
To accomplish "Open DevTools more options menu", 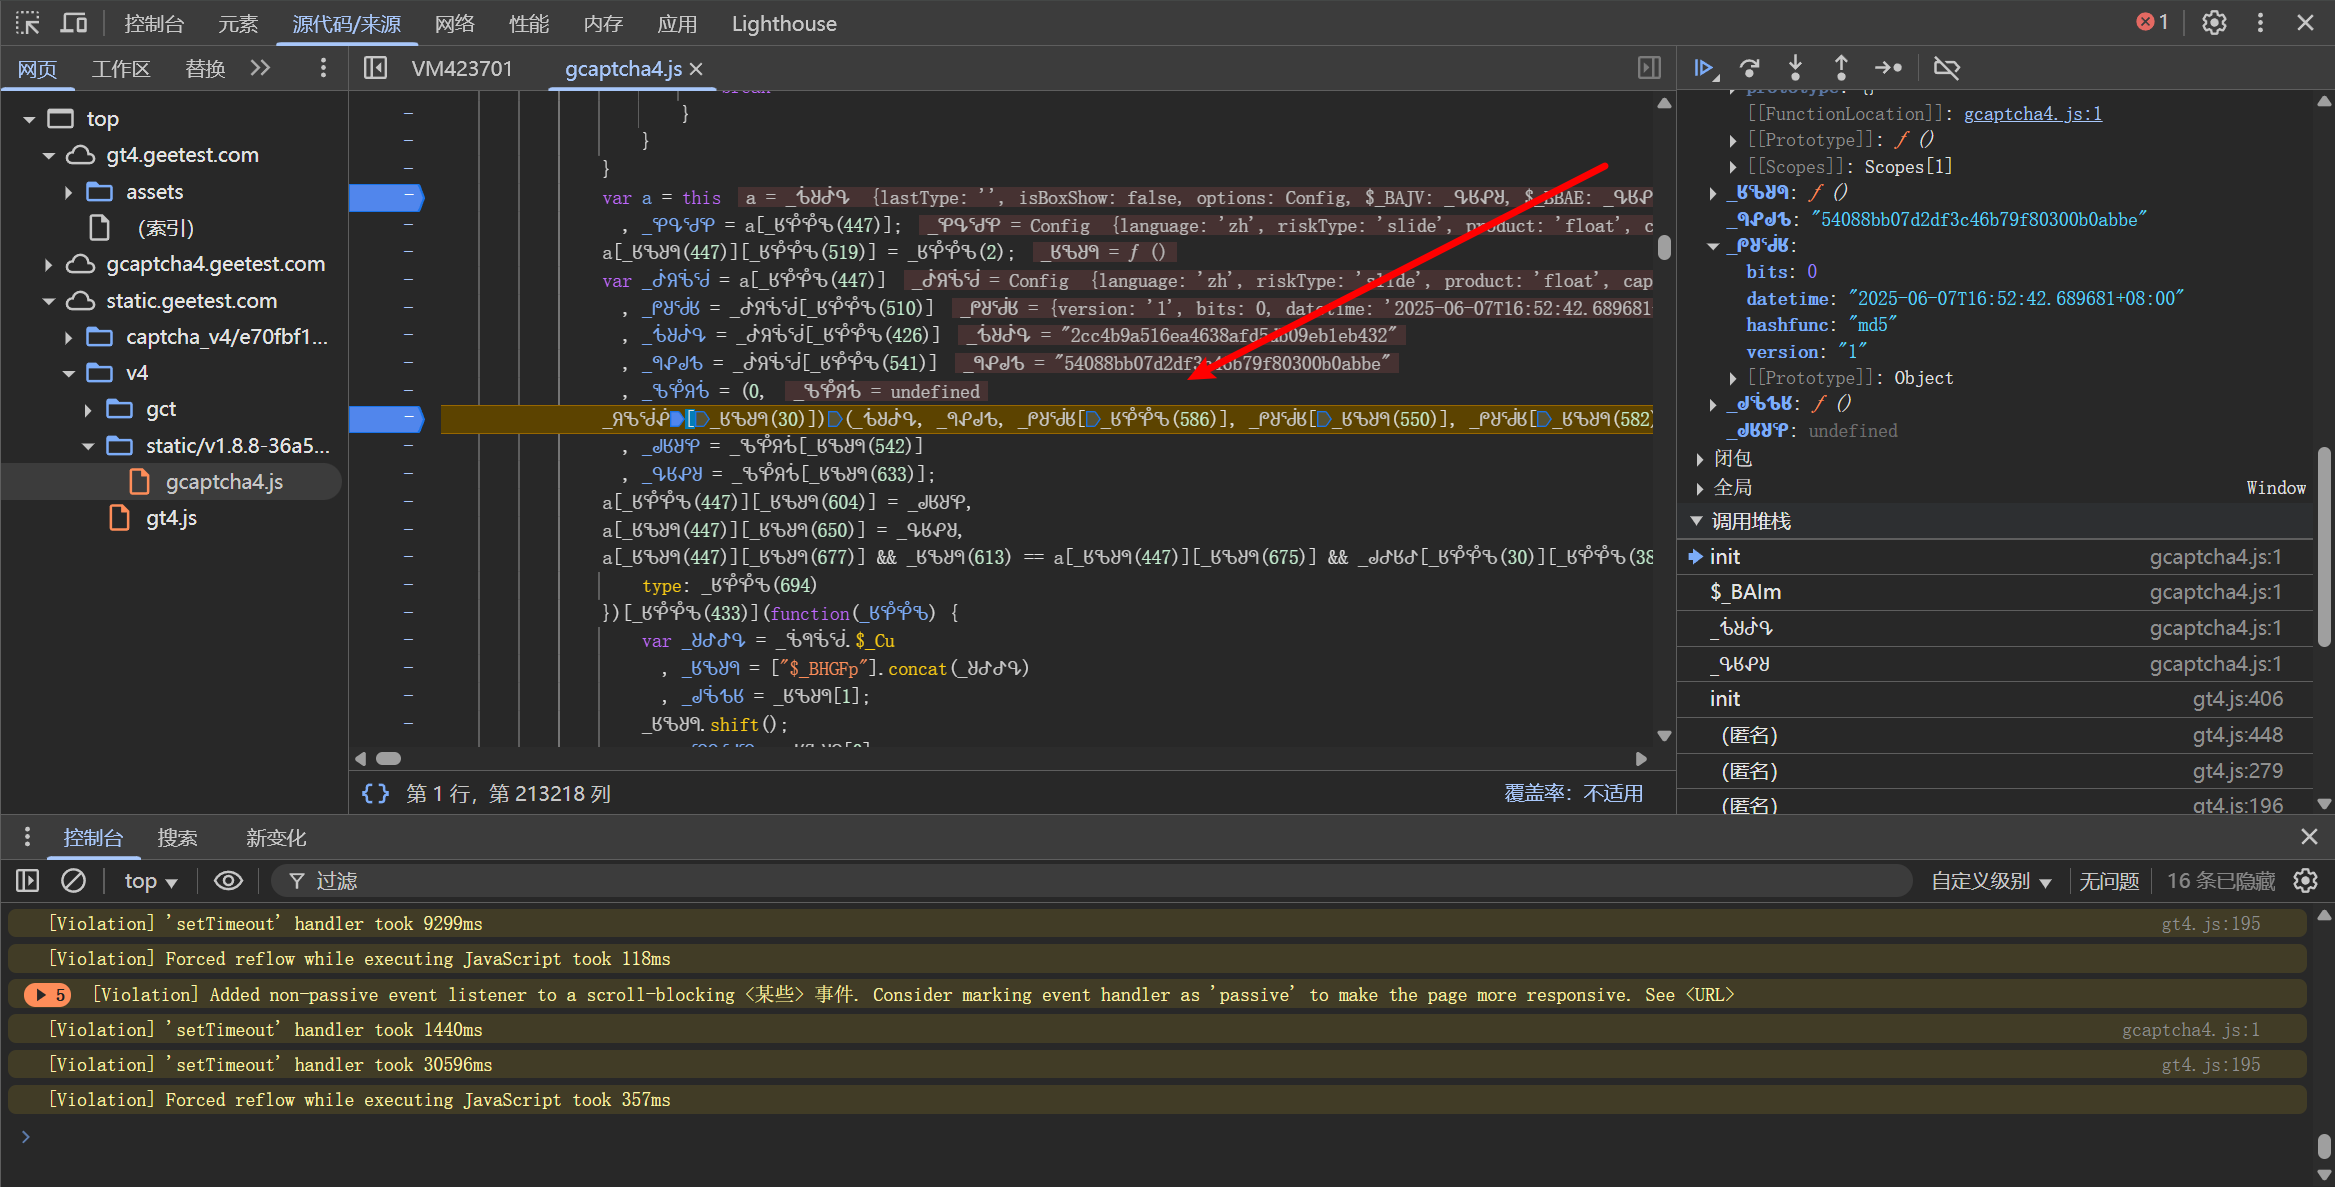I will point(2260,23).
